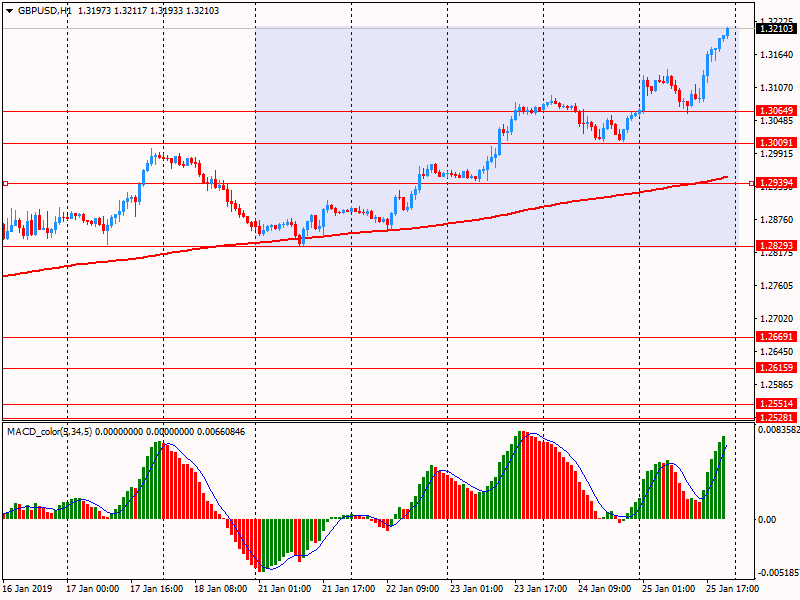The image size is (800, 600).
Task: Click the 17 Jan 00:00 time label
Action: pyautogui.click(x=92, y=588)
